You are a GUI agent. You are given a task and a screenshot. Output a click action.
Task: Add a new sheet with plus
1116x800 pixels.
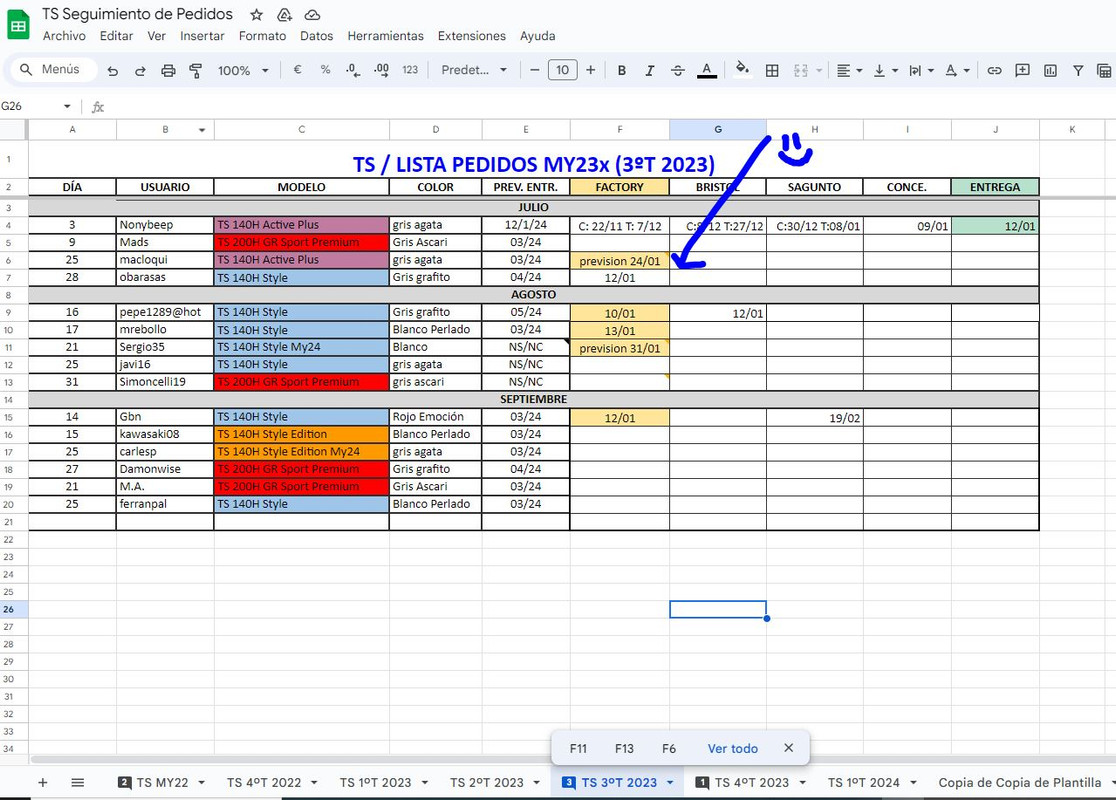(x=43, y=782)
